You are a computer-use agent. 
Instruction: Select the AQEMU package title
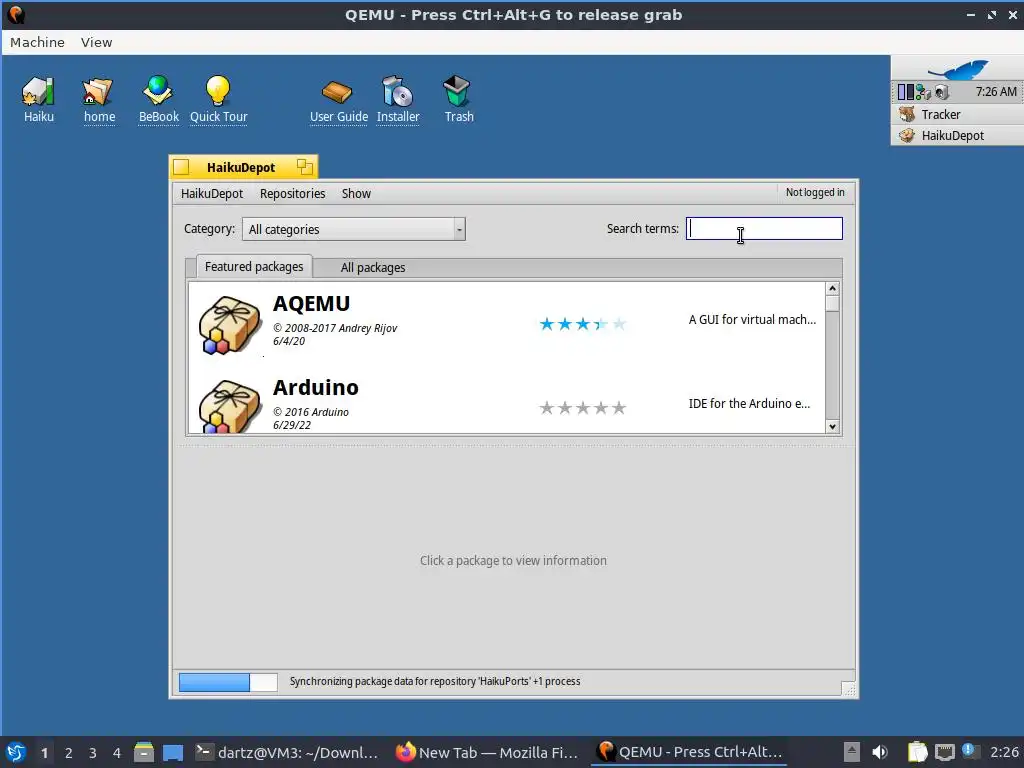312,304
